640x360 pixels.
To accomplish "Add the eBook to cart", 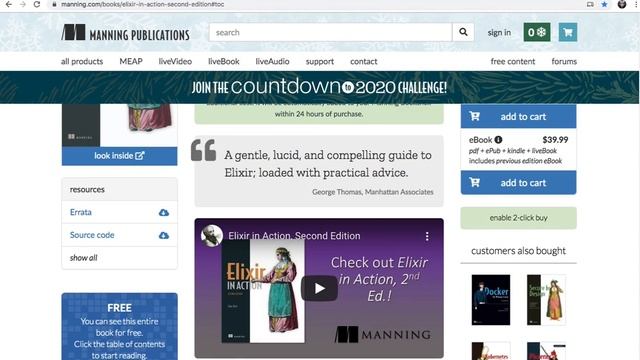I will click(x=518, y=182).
